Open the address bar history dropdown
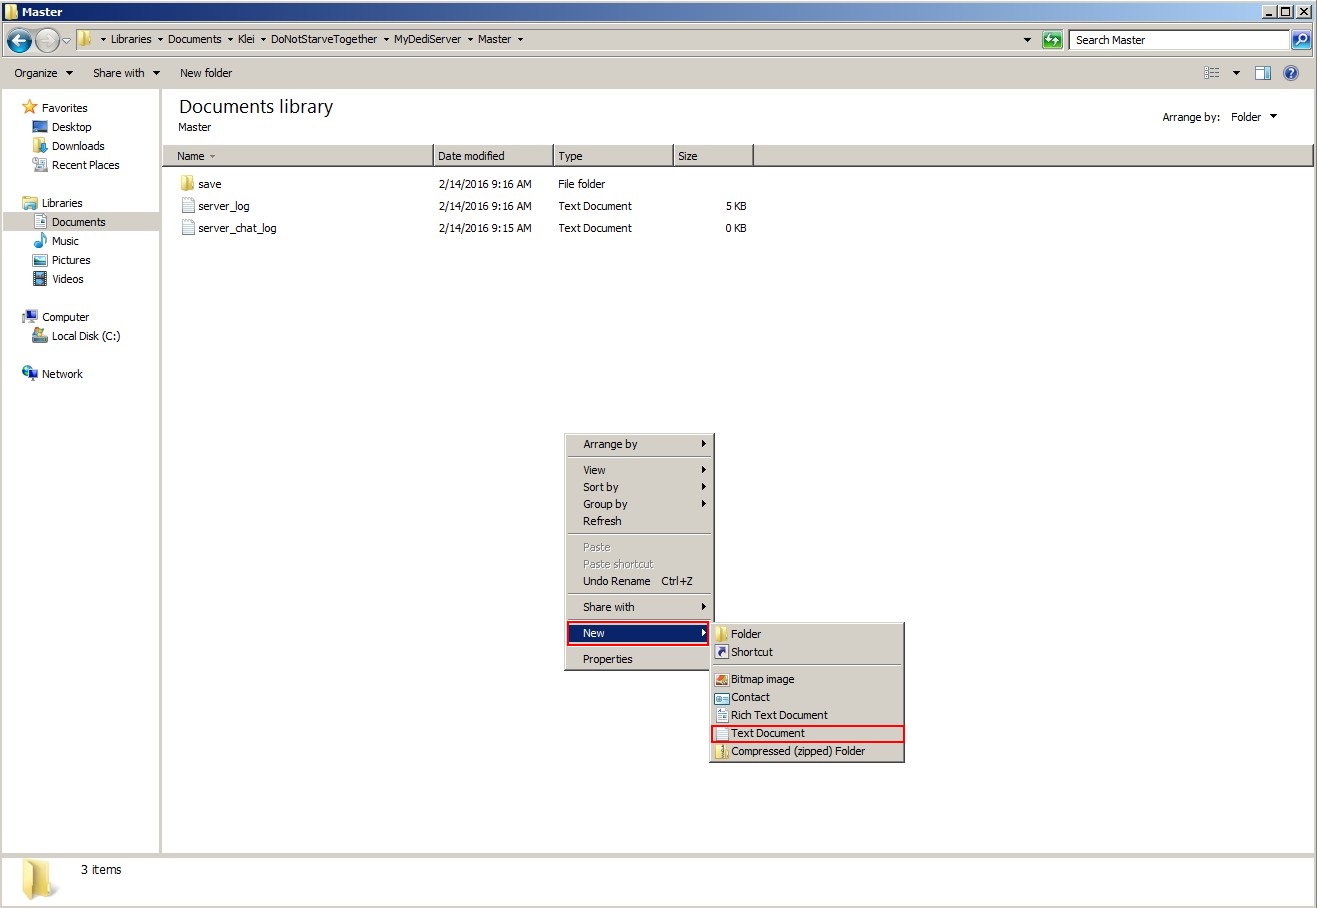 (x=1027, y=40)
